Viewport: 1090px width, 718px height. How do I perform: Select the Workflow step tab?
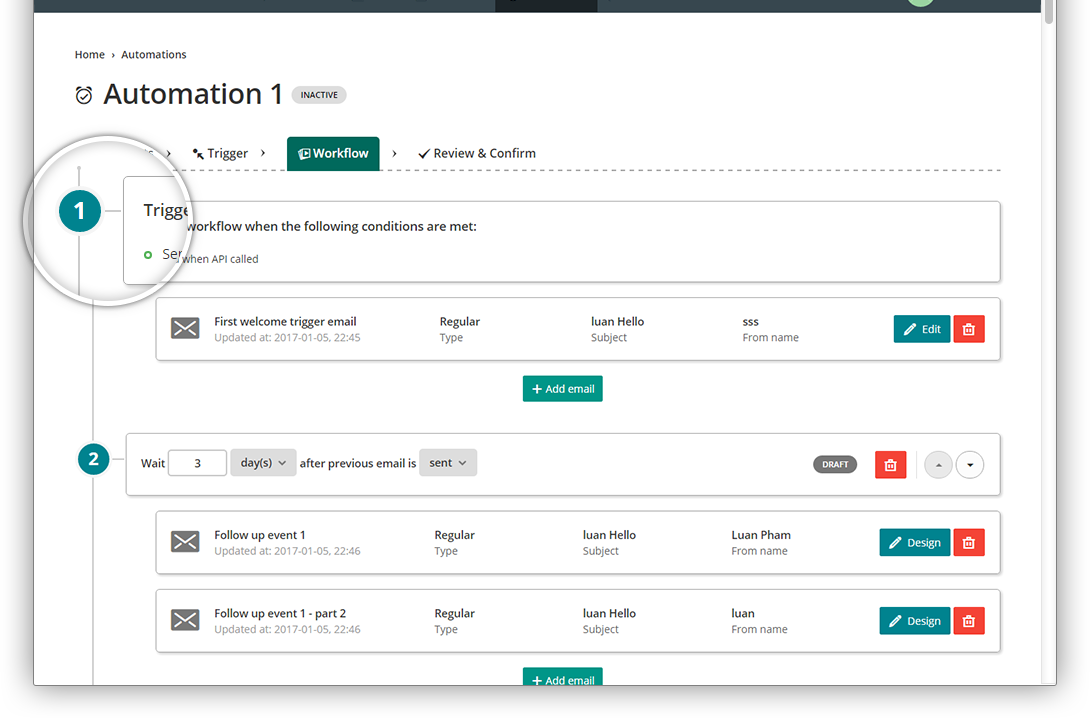coord(333,154)
